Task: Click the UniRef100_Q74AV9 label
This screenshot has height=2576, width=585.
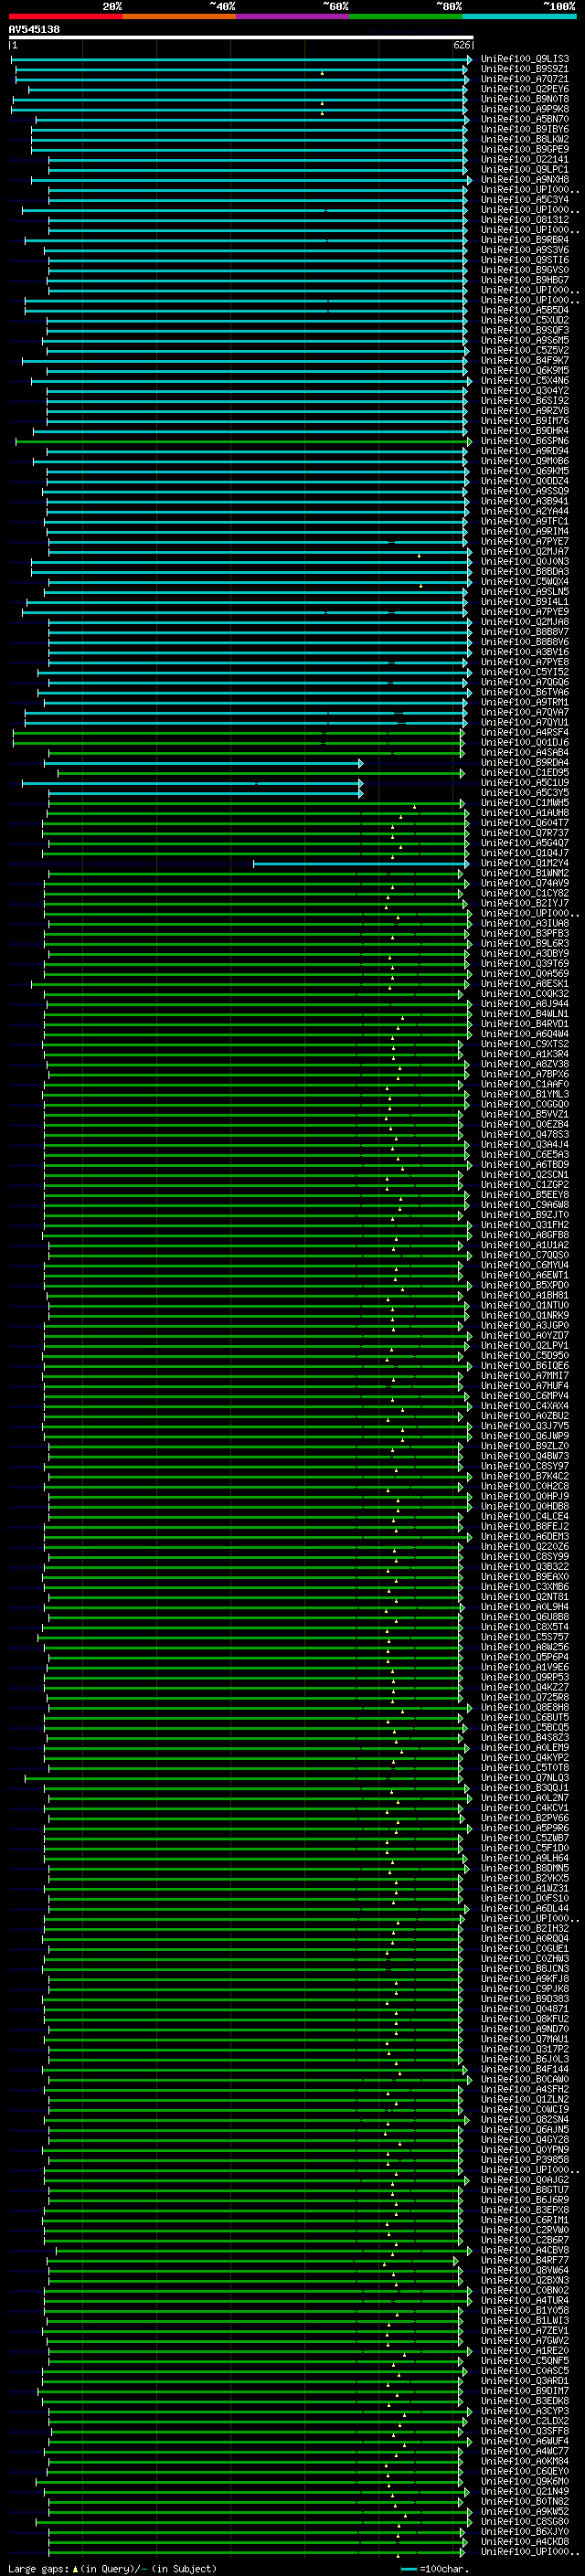Action: click(525, 883)
